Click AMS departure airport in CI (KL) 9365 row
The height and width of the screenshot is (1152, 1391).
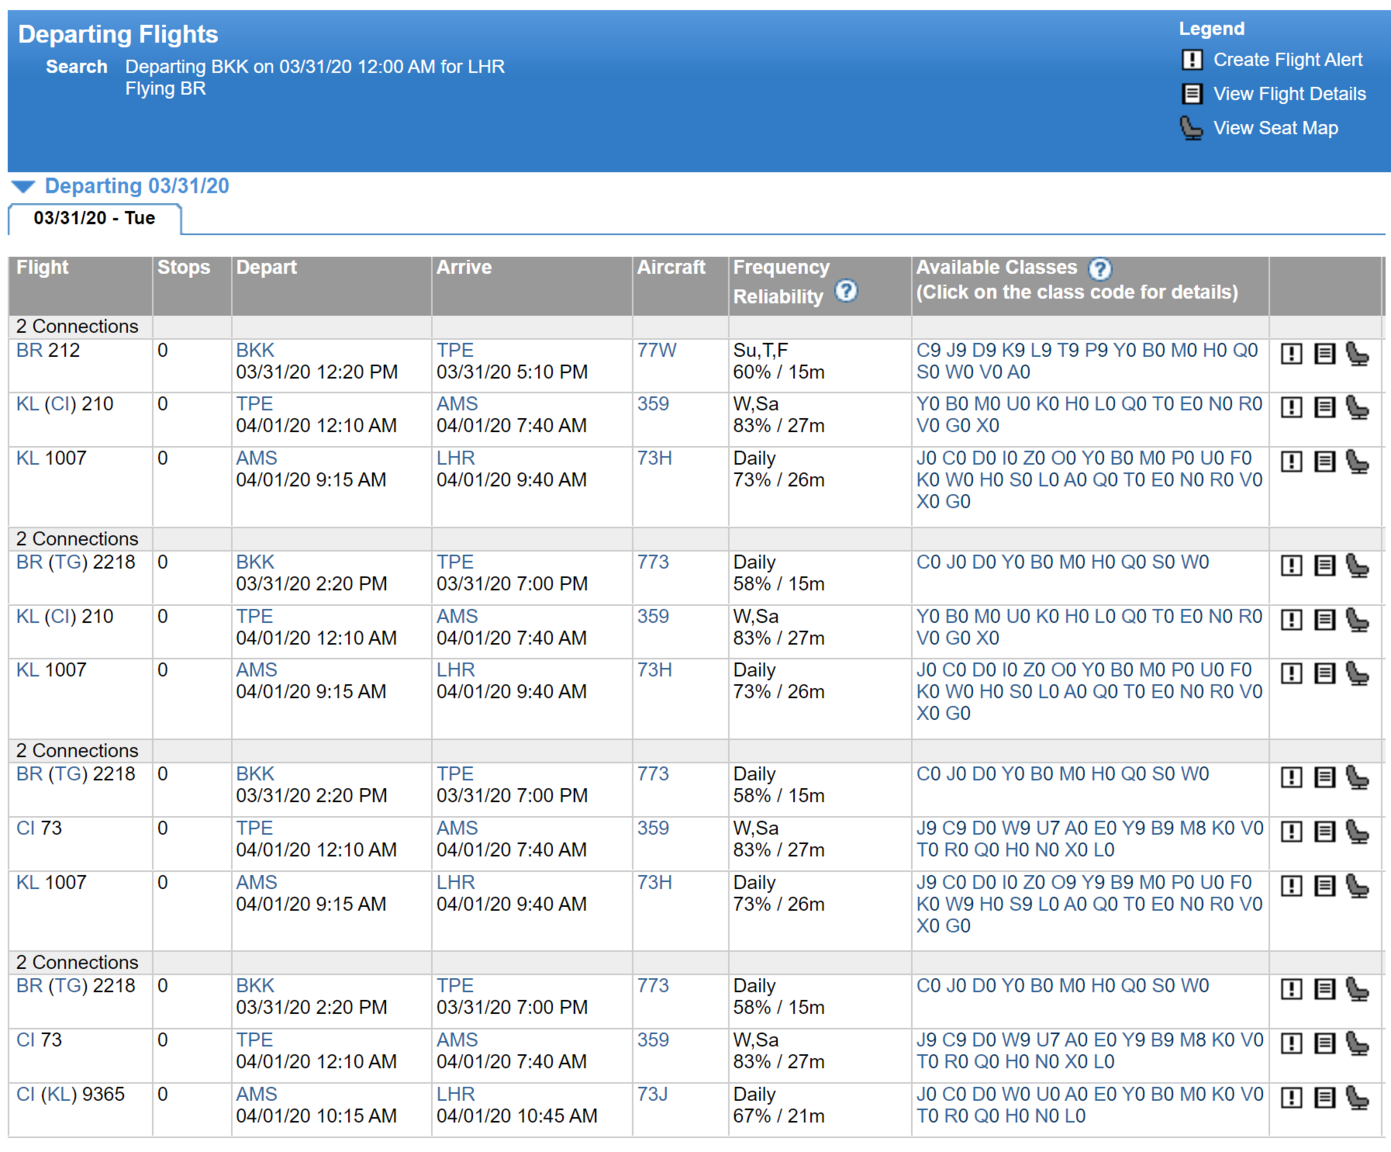click(x=257, y=1095)
